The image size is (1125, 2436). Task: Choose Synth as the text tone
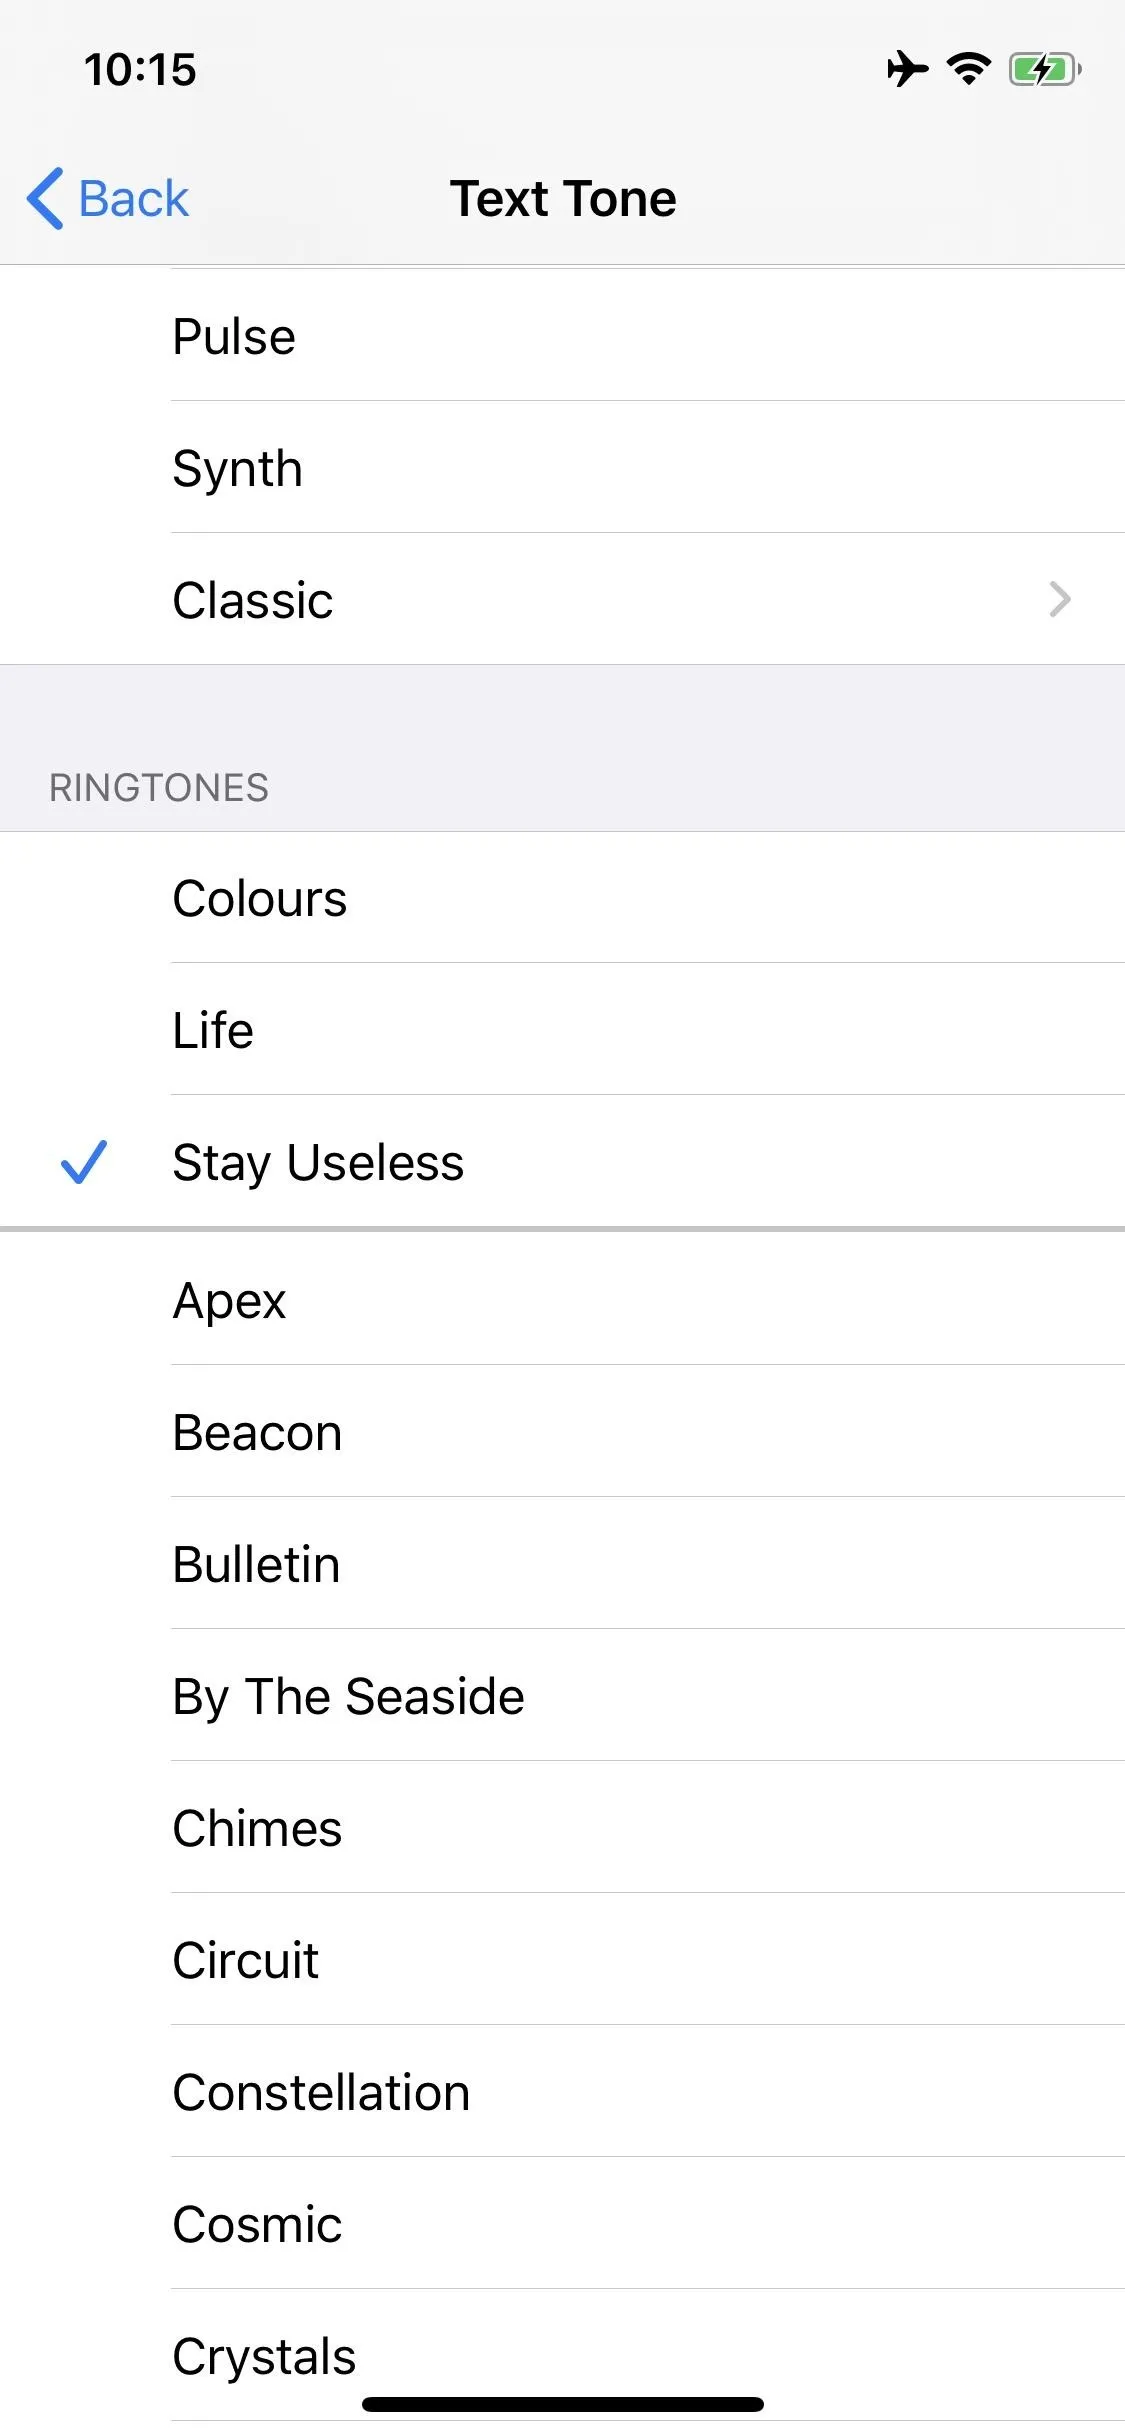[x=562, y=467]
